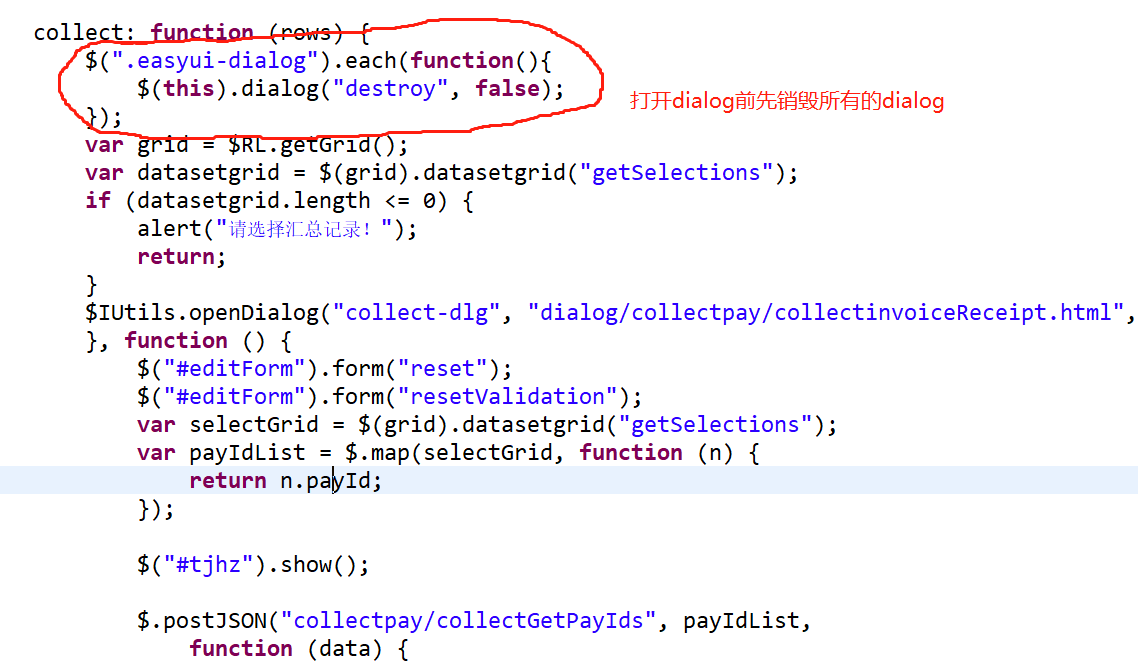Click the "resetValidation" string

click(507, 397)
